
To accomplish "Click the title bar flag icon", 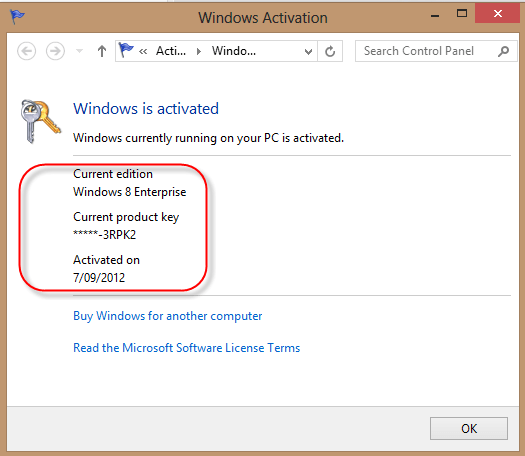I will [17, 16].
